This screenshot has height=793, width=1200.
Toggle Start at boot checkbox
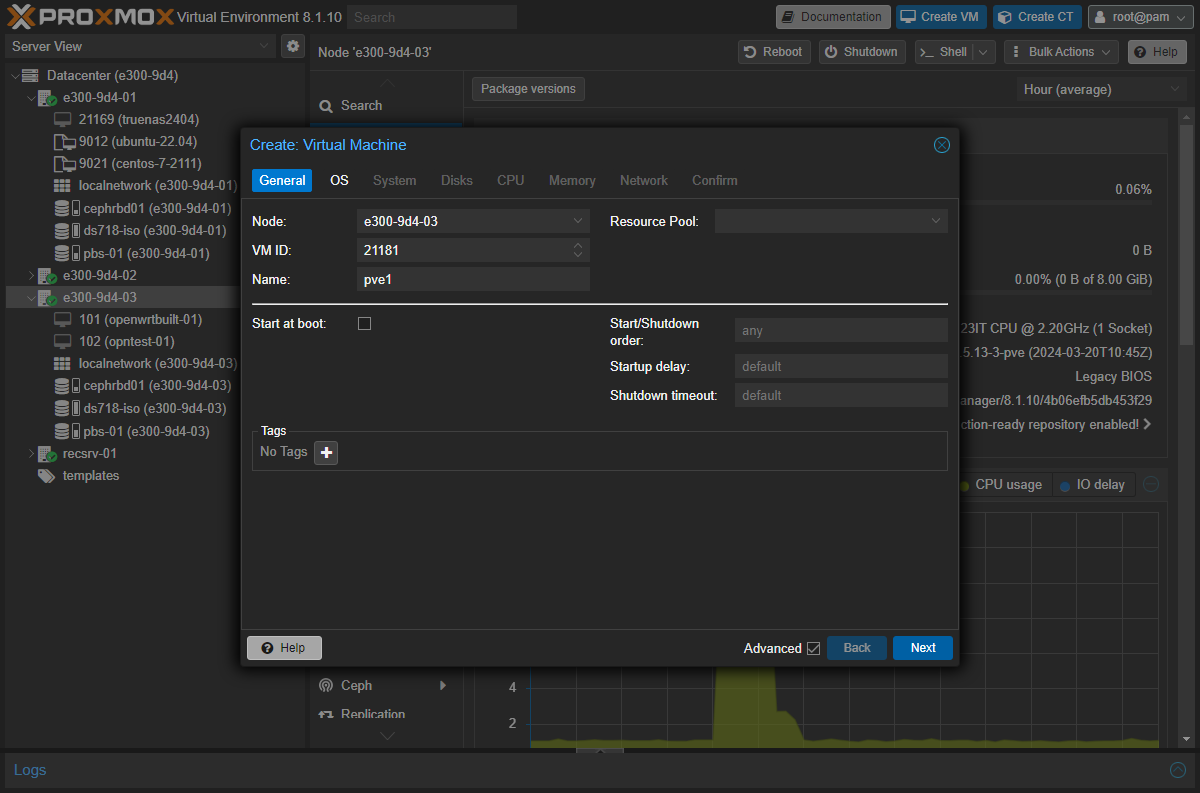pyautogui.click(x=364, y=323)
